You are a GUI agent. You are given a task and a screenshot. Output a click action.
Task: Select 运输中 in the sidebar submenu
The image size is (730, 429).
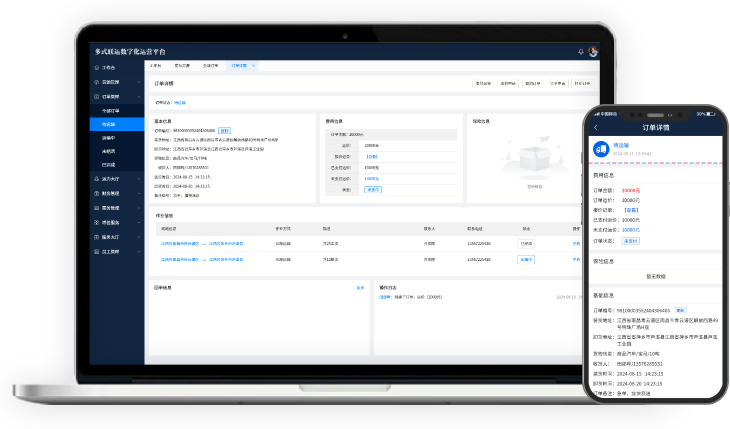pyautogui.click(x=109, y=138)
